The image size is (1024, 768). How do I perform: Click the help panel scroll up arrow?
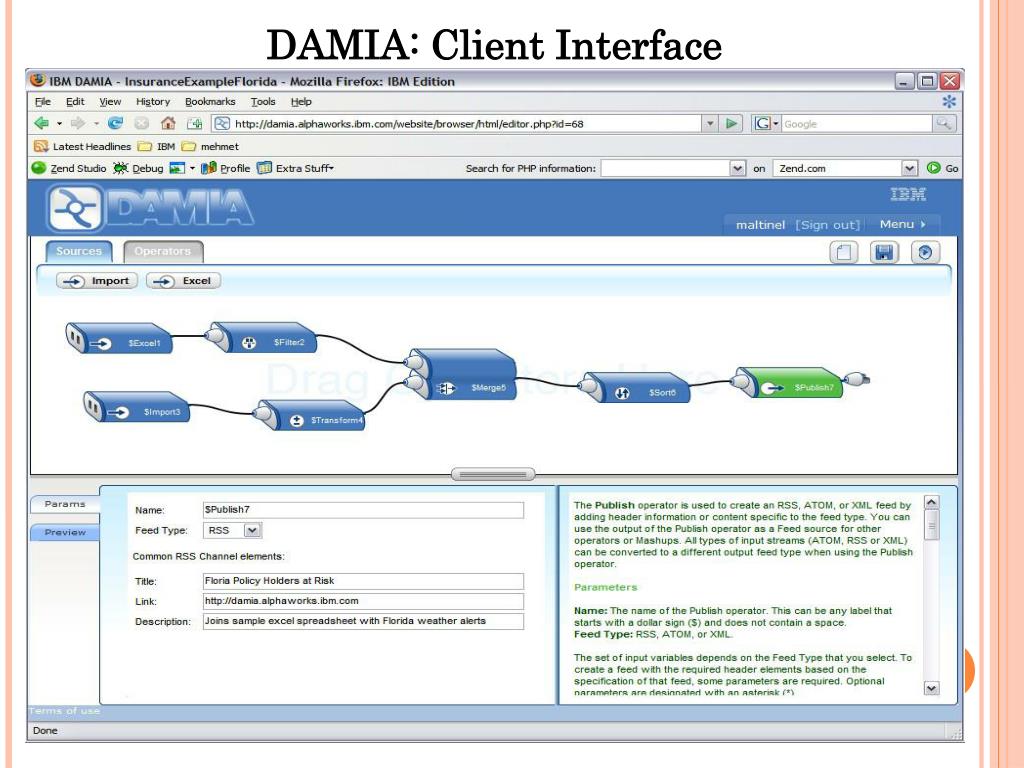tap(932, 502)
